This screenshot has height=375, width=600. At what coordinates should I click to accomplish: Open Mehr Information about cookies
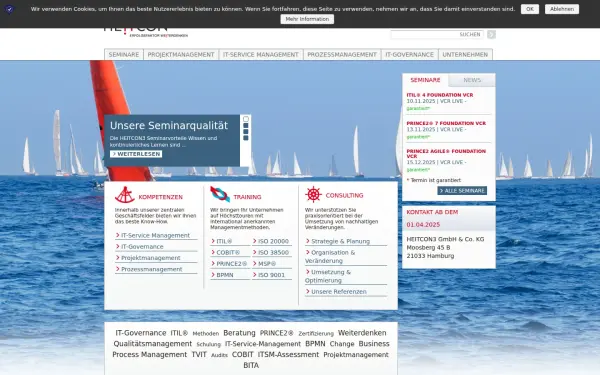[307, 19]
